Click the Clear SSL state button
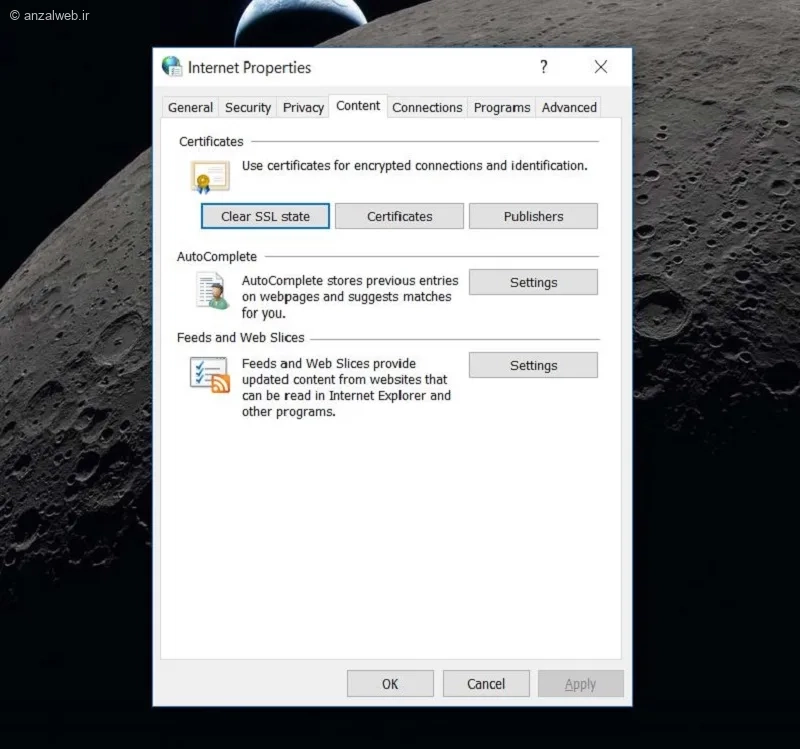Viewport: 800px width, 749px height. coord(265,216)
